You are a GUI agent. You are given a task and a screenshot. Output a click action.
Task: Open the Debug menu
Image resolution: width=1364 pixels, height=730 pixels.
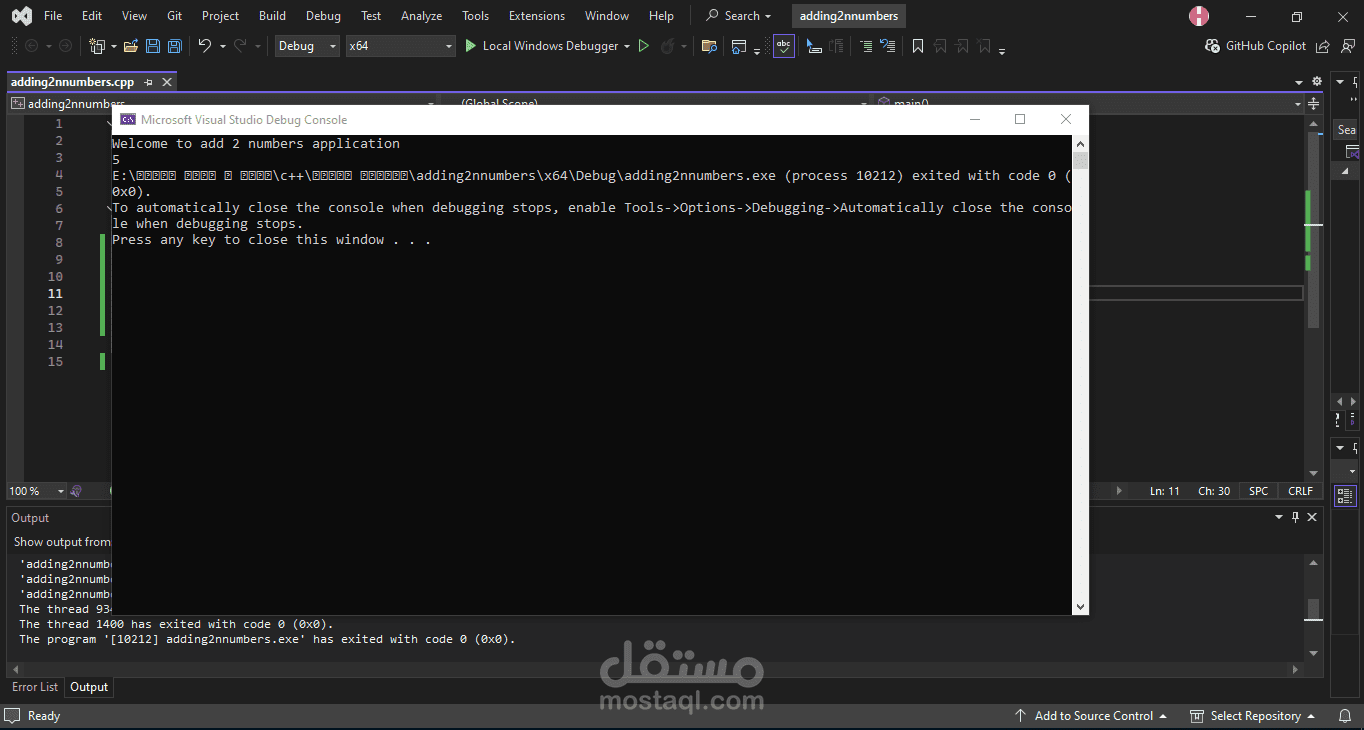(x=323, y=16)
